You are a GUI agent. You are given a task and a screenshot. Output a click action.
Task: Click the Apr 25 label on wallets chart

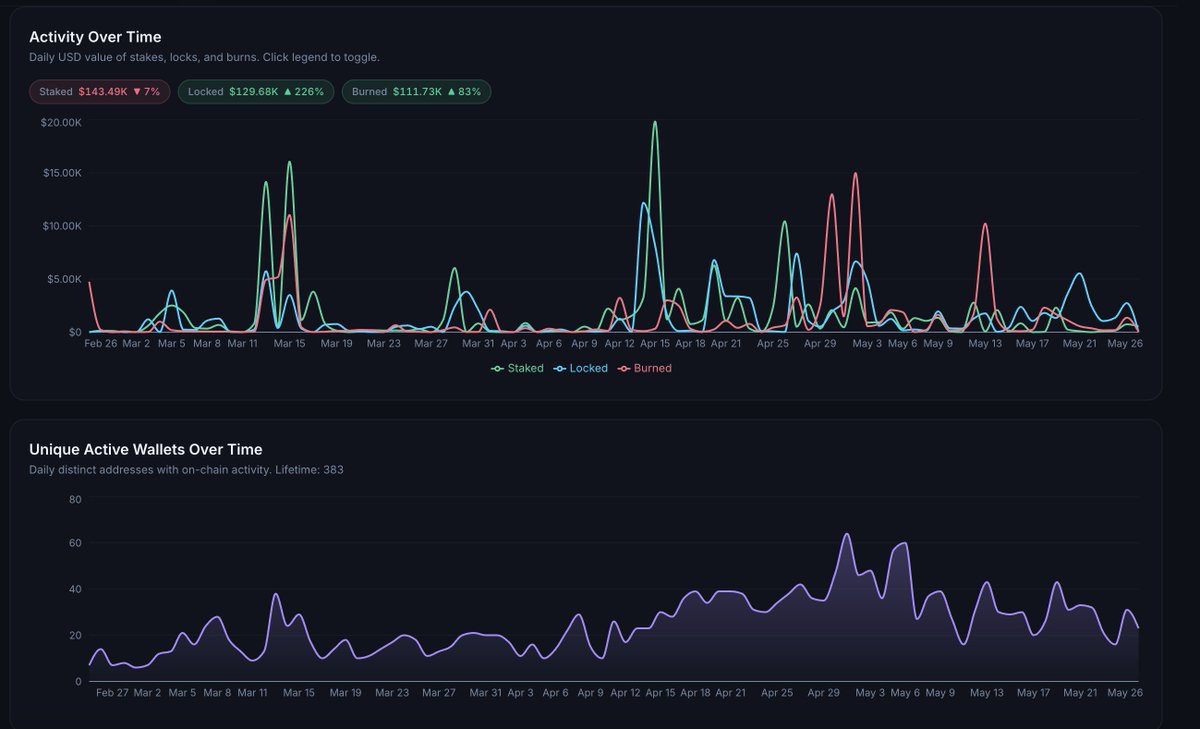(x=776, y=692)
